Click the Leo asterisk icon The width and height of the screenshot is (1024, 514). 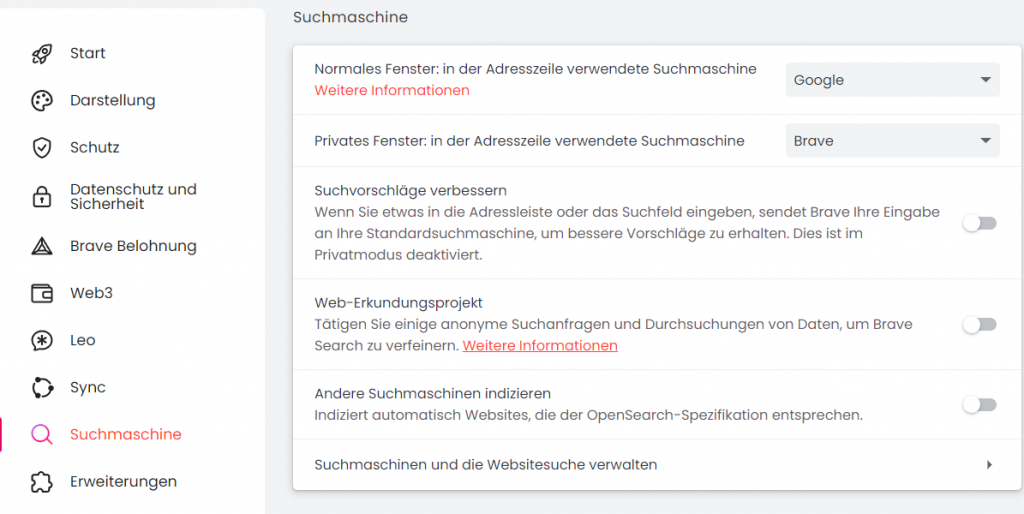(42, 340)
